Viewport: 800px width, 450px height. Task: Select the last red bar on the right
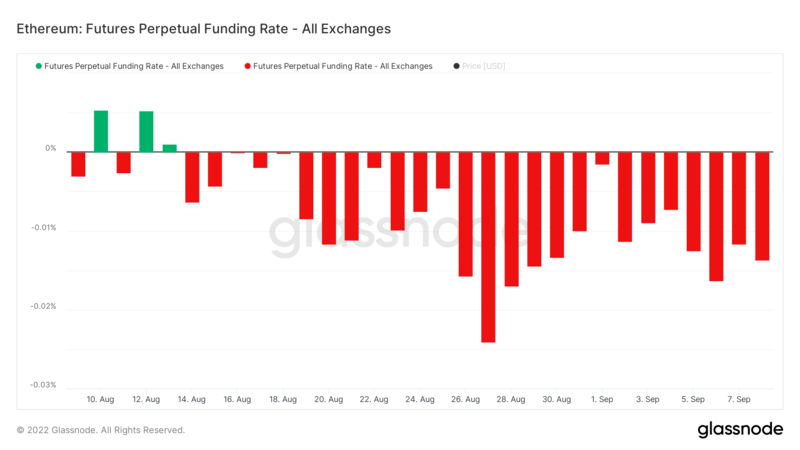[762, 206]
